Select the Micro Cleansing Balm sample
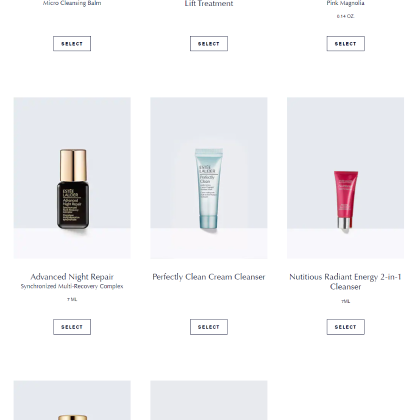Image resolution: width=420 pixels, height=420 pixels. pos(72,44)
